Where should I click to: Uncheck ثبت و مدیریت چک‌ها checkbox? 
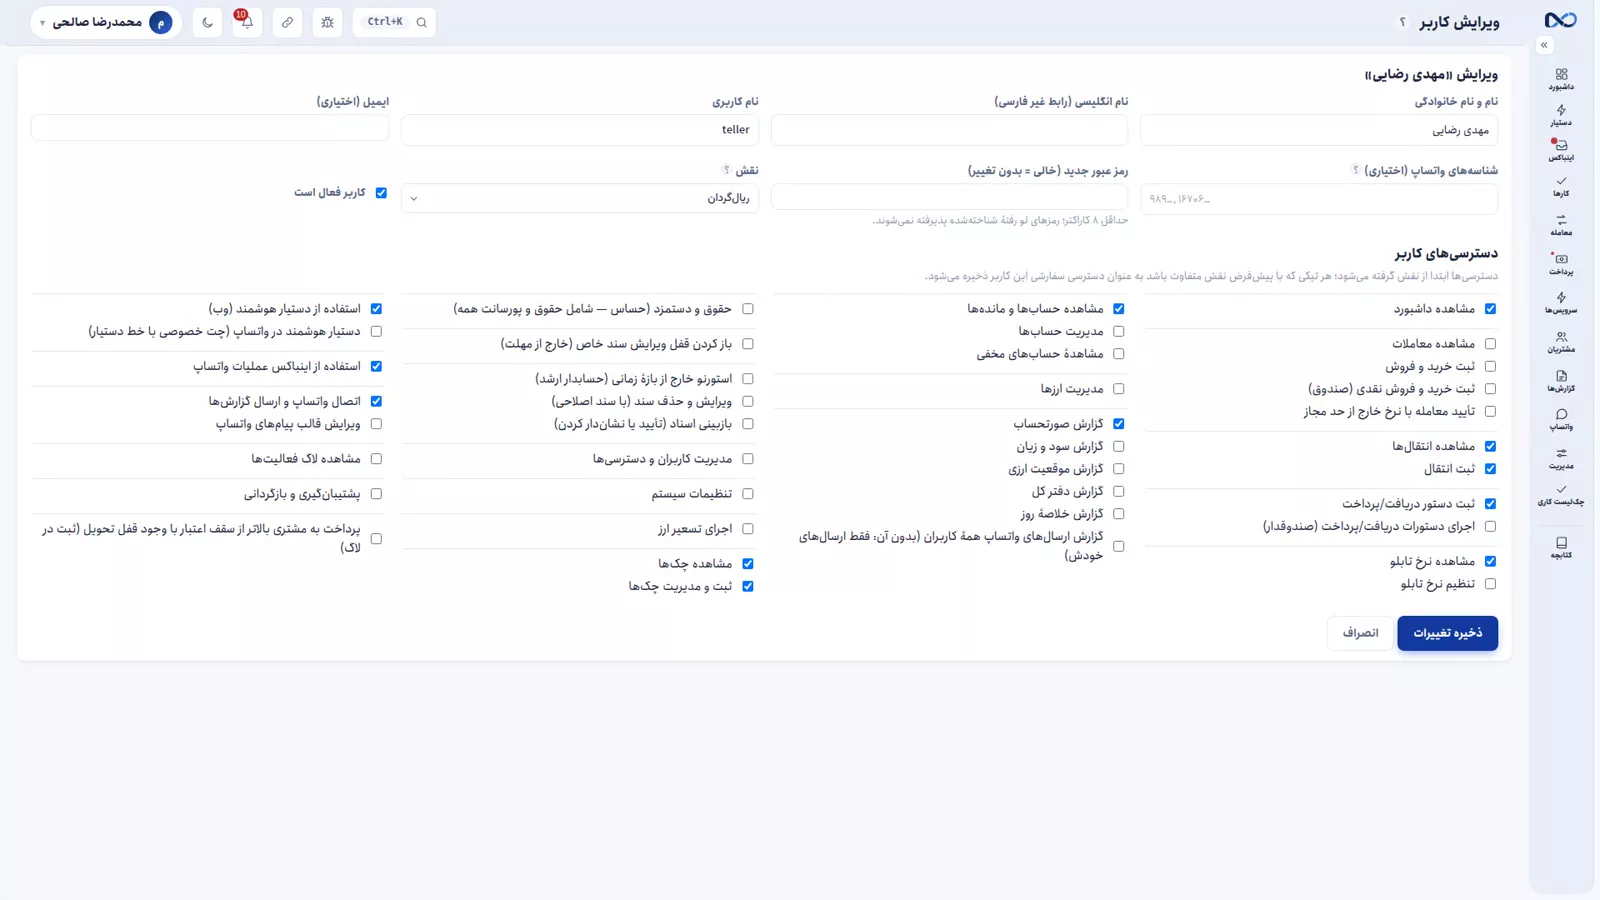click(x=747, y=586)
